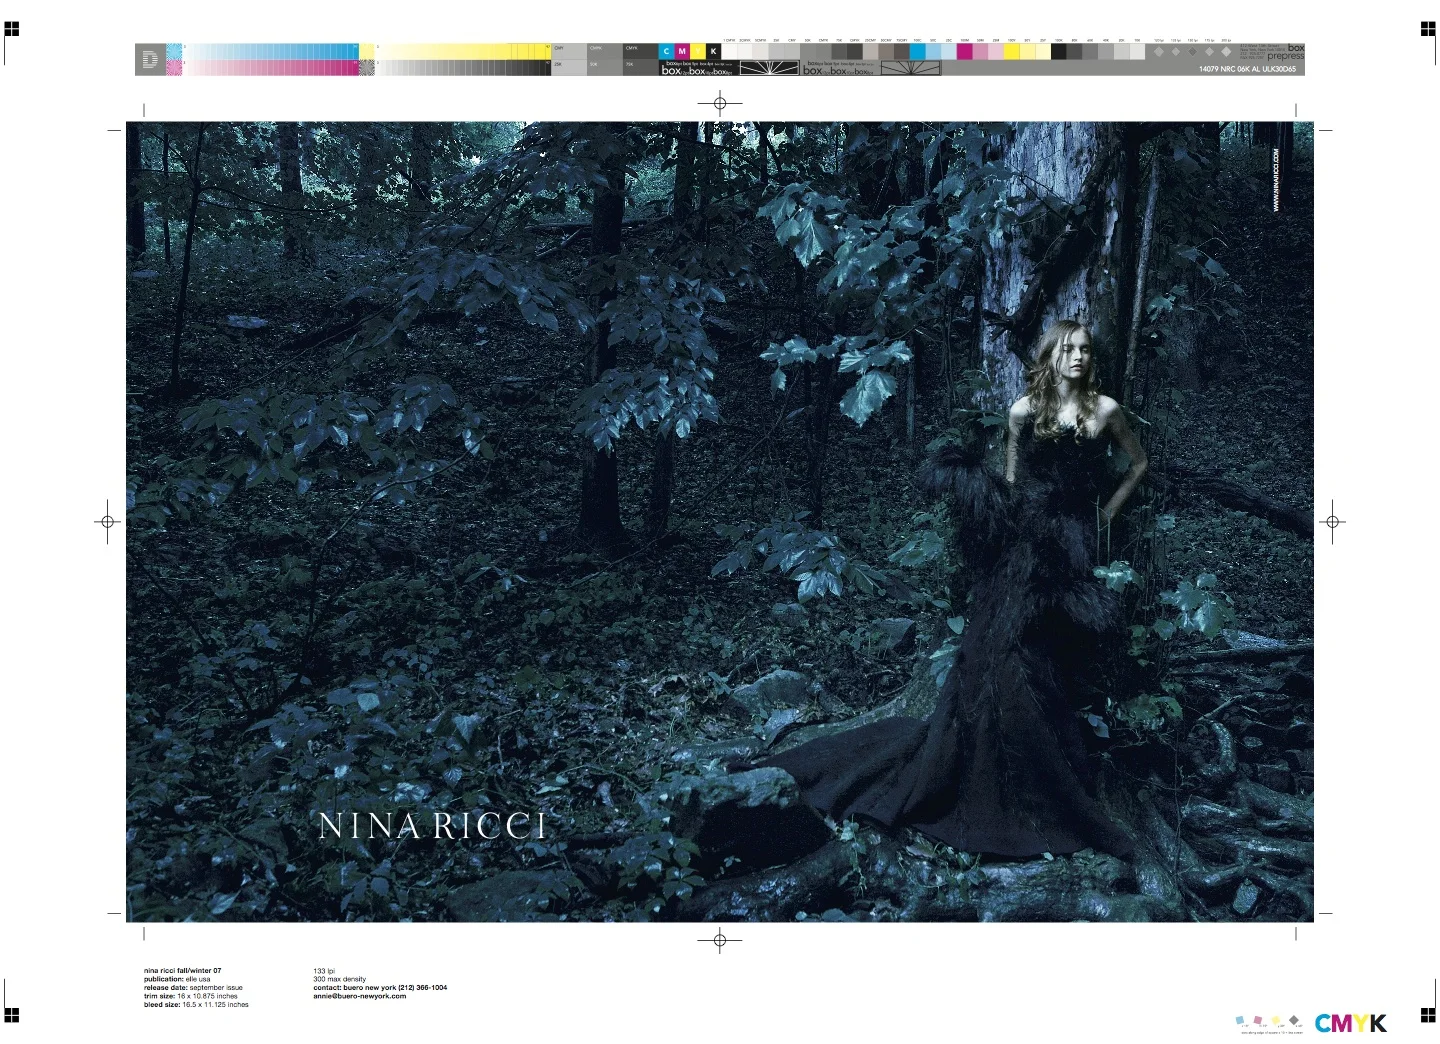Click the NINA RICCI logo text

coord(433,826)
